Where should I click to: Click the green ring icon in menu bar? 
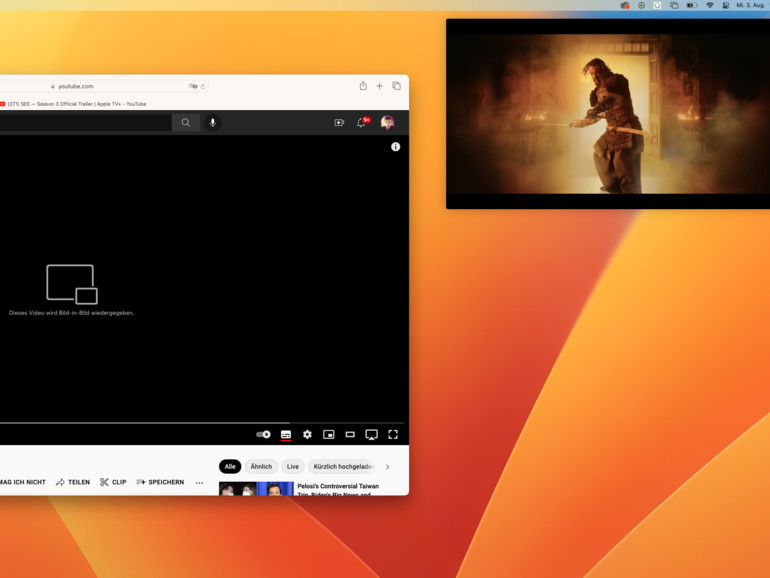pyautogui.click(x=658, y=5)
